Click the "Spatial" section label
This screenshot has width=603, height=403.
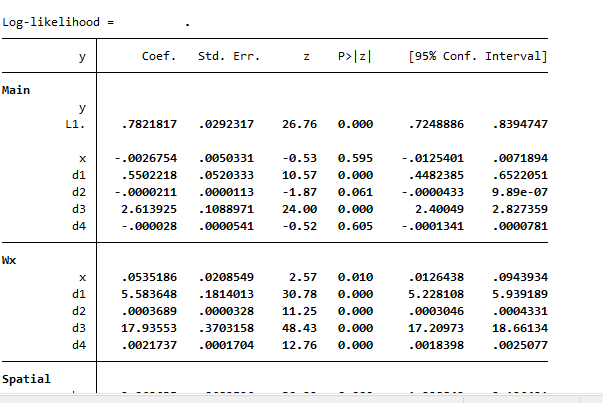coord(26,379)
